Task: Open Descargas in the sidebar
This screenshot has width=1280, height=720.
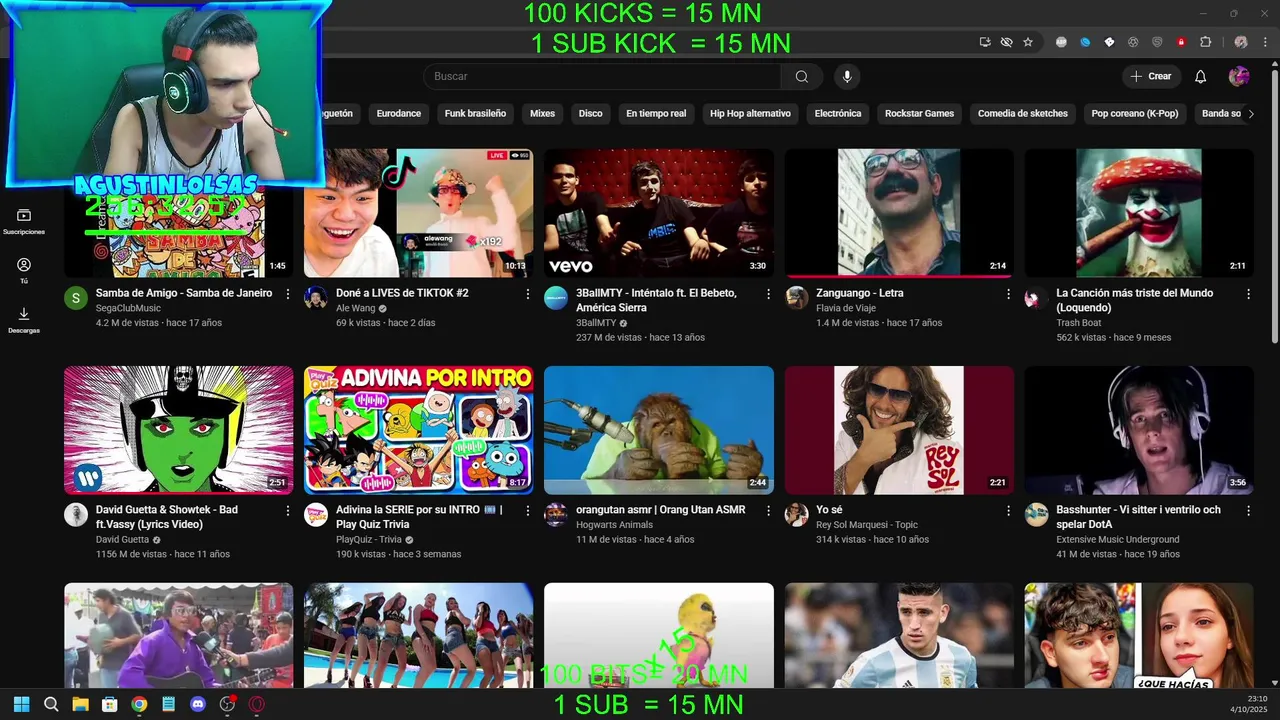Action: 24,320
